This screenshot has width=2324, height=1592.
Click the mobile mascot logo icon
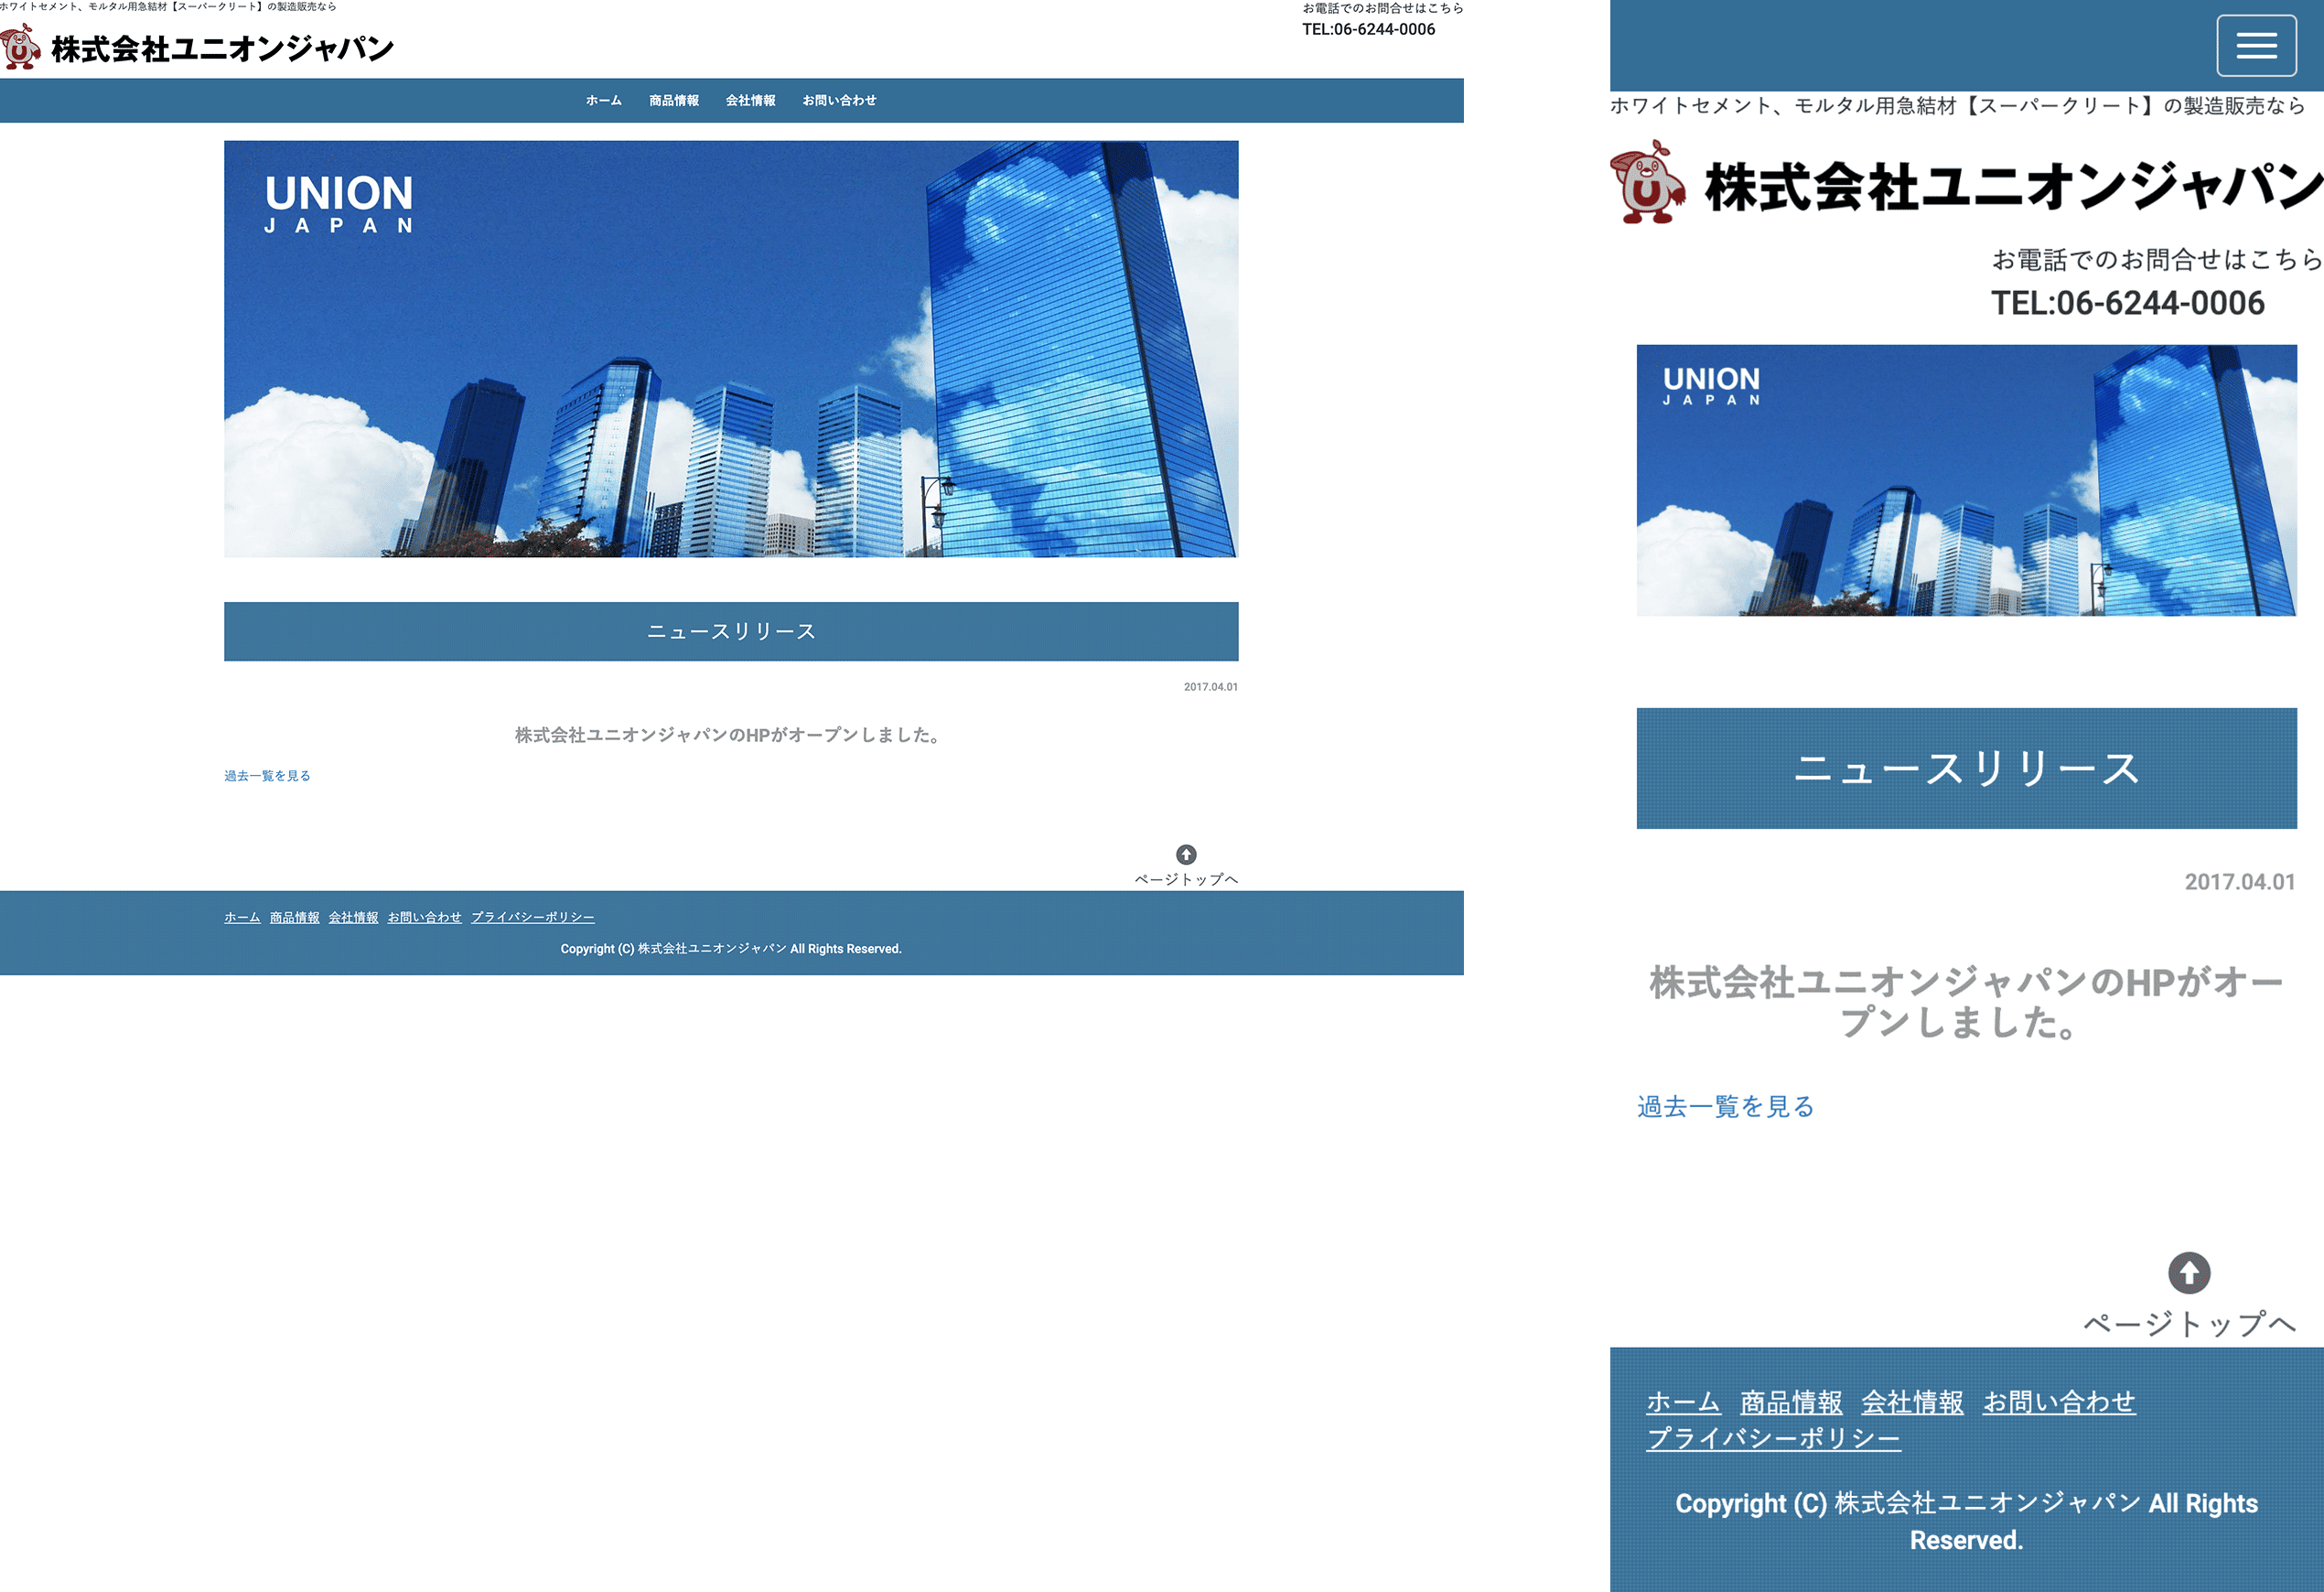(x=1647, y=183)
